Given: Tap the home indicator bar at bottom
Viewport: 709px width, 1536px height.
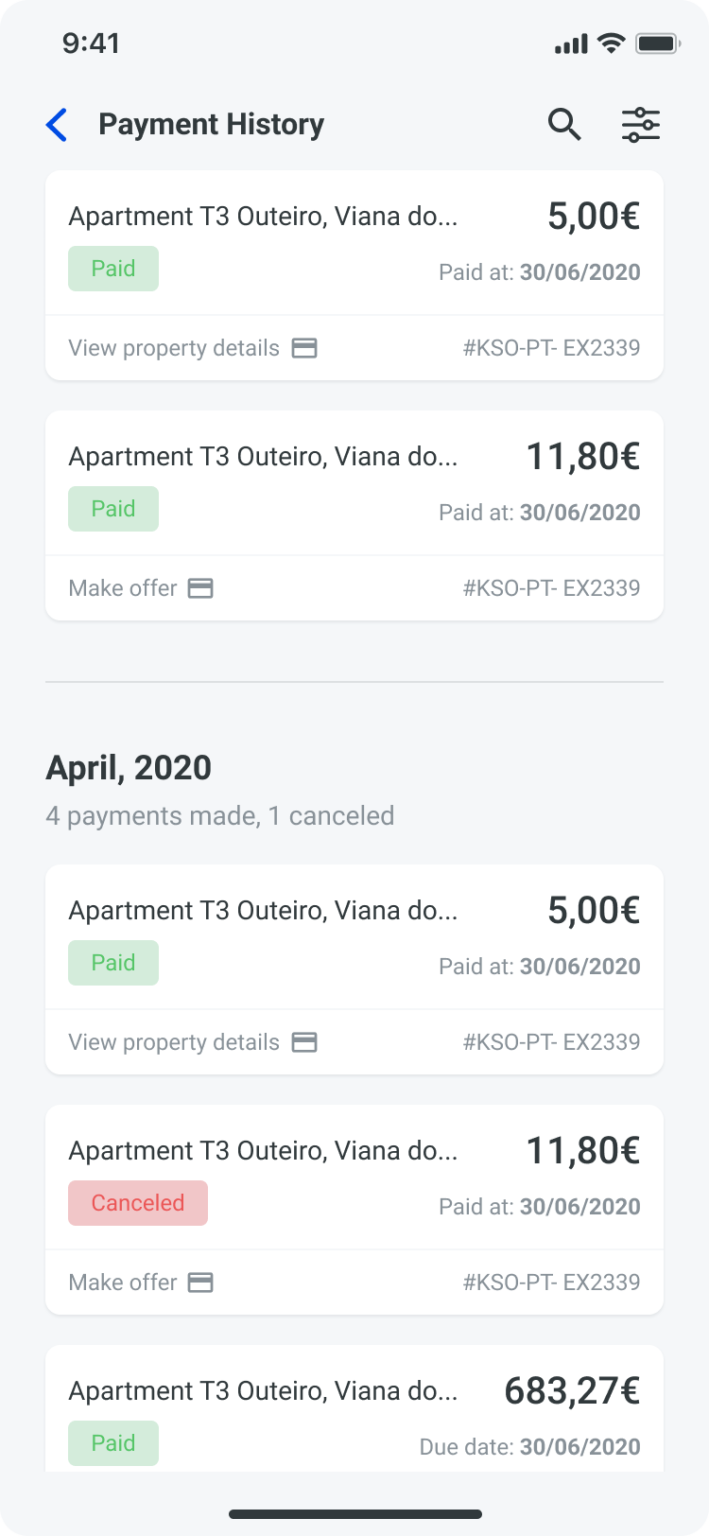Looking at the screenshot, I should coord(355,1514).
